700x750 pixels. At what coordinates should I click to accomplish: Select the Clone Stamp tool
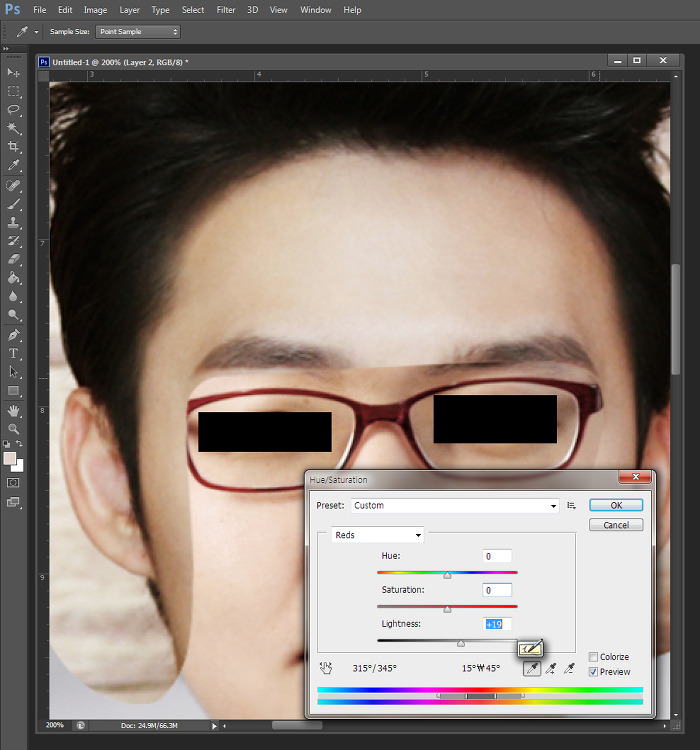coord(14,222)
